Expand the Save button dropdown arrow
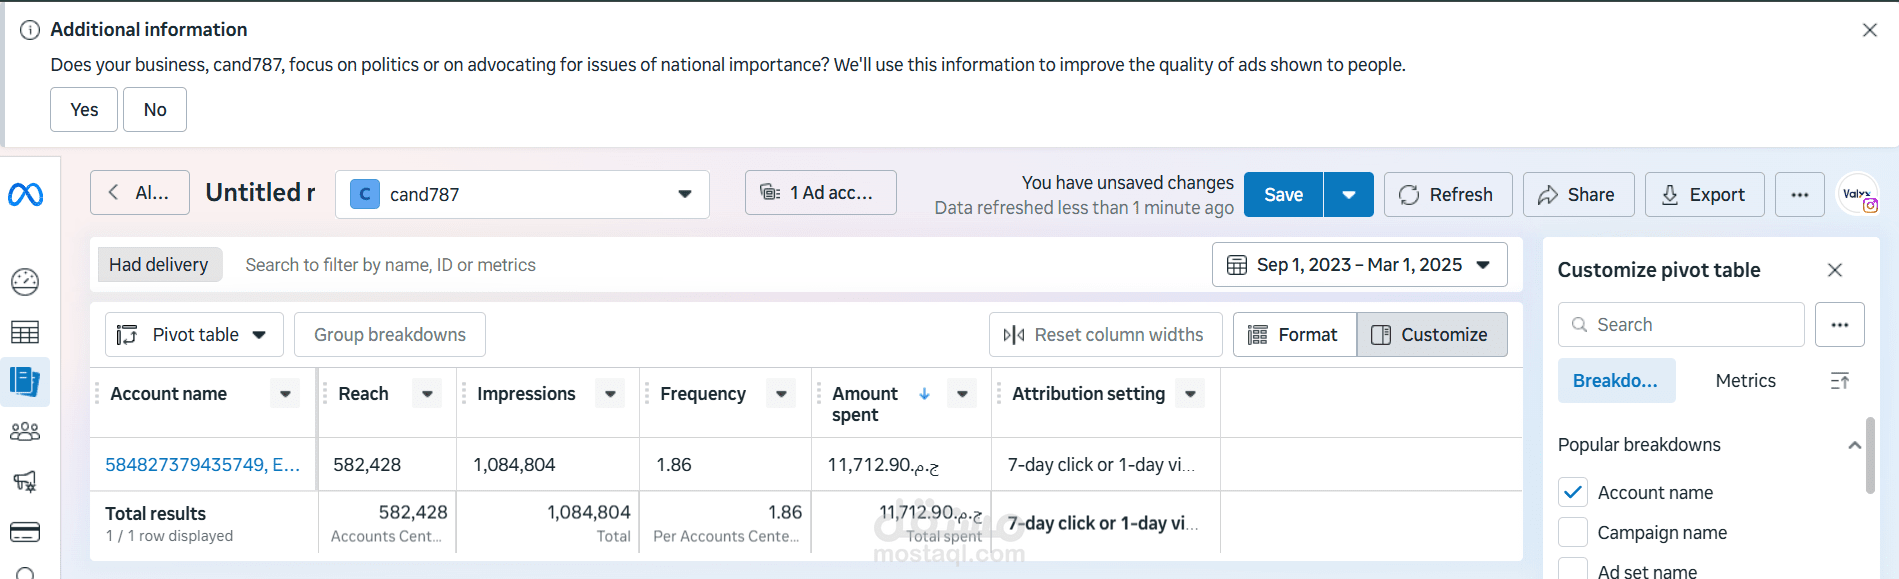The width and height of the screenshot is (1899, 579). 1348,195
